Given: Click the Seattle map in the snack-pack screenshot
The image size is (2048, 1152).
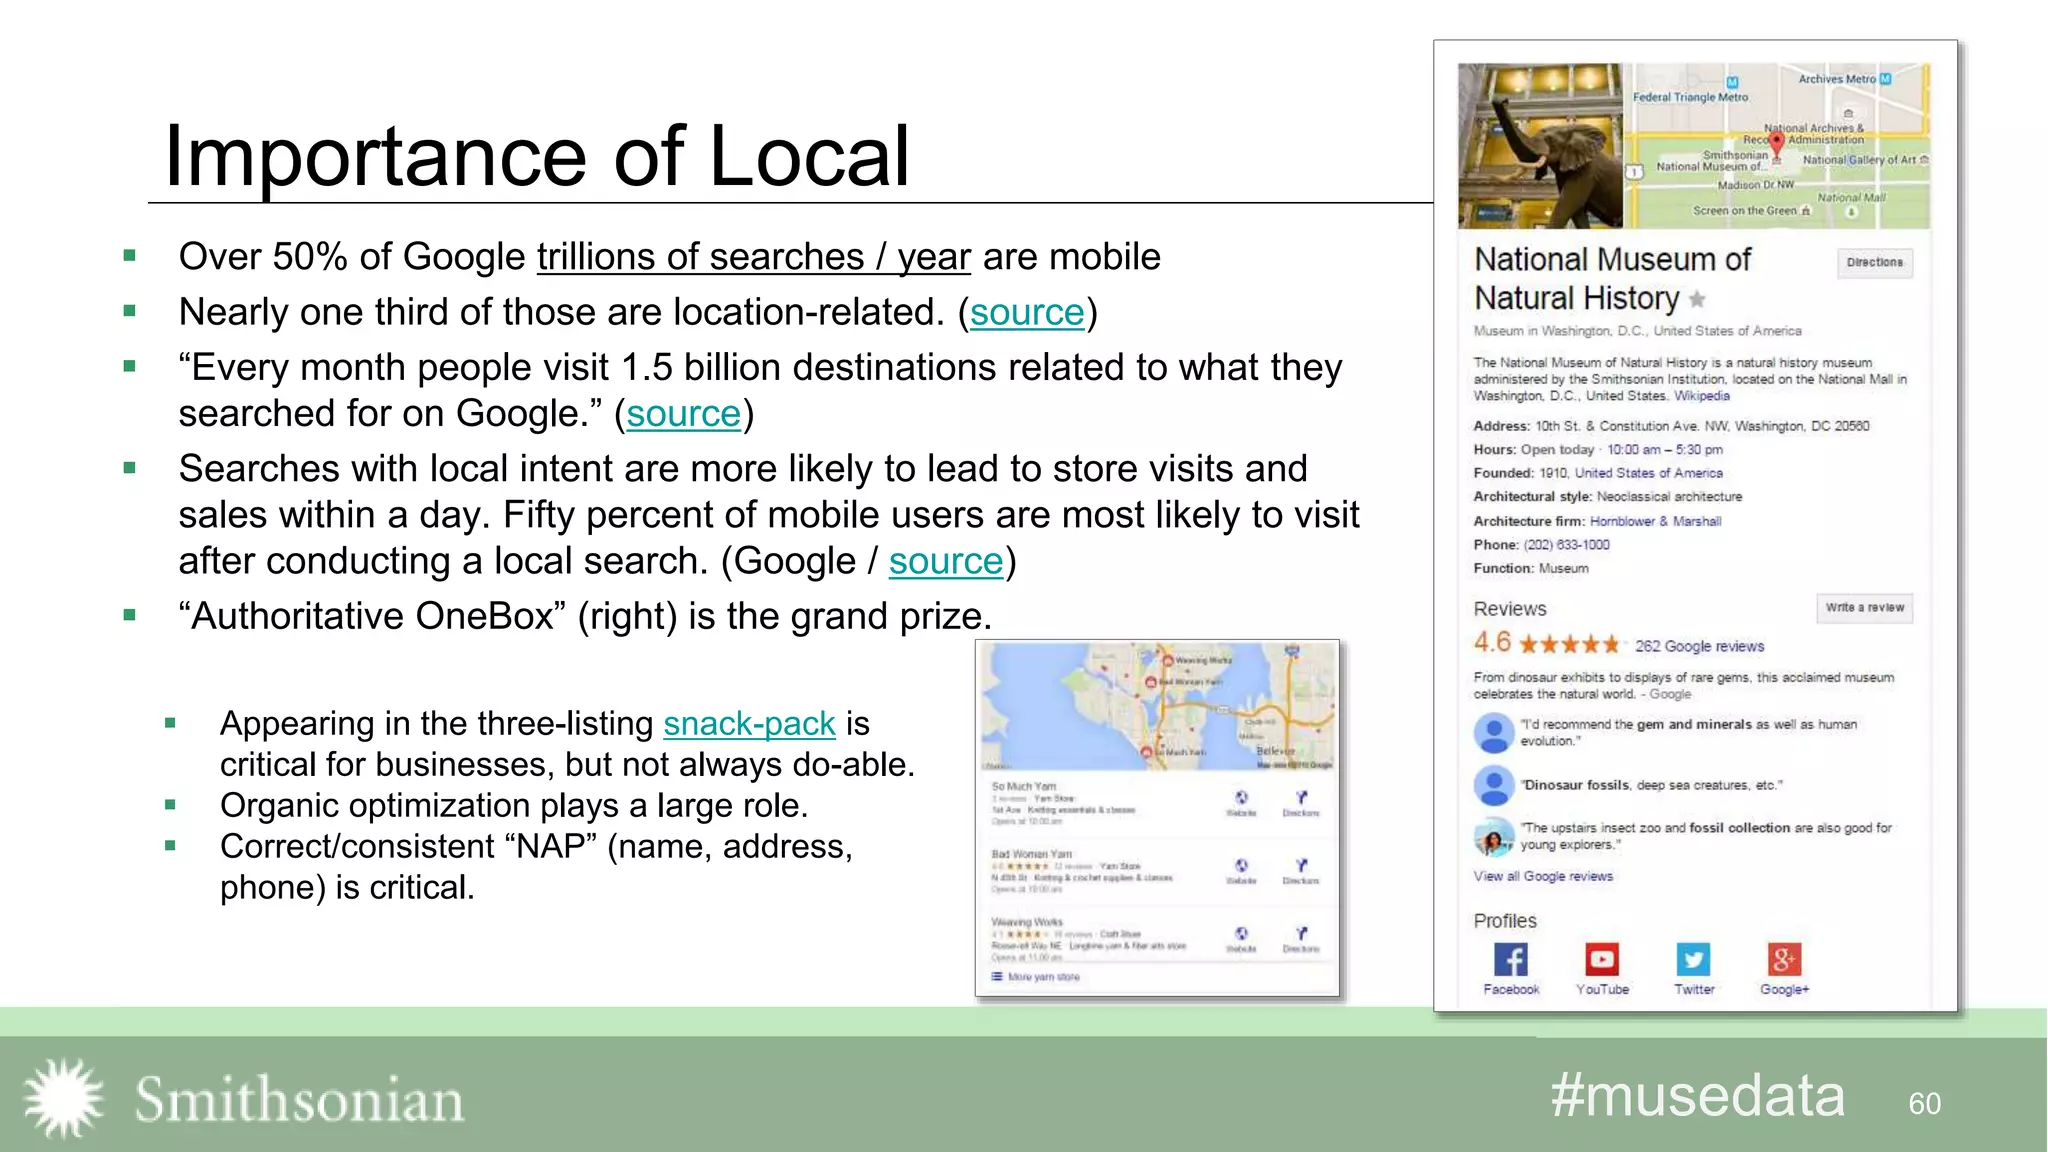Looking at the screenshot, I should (1157, 706).
